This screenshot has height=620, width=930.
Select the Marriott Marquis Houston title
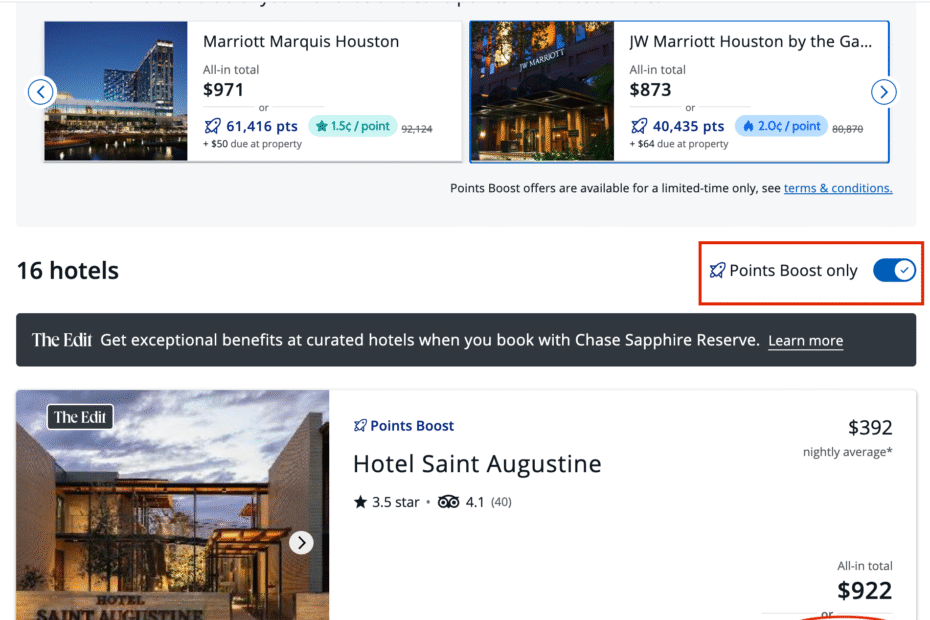click(x=301, y=42)
